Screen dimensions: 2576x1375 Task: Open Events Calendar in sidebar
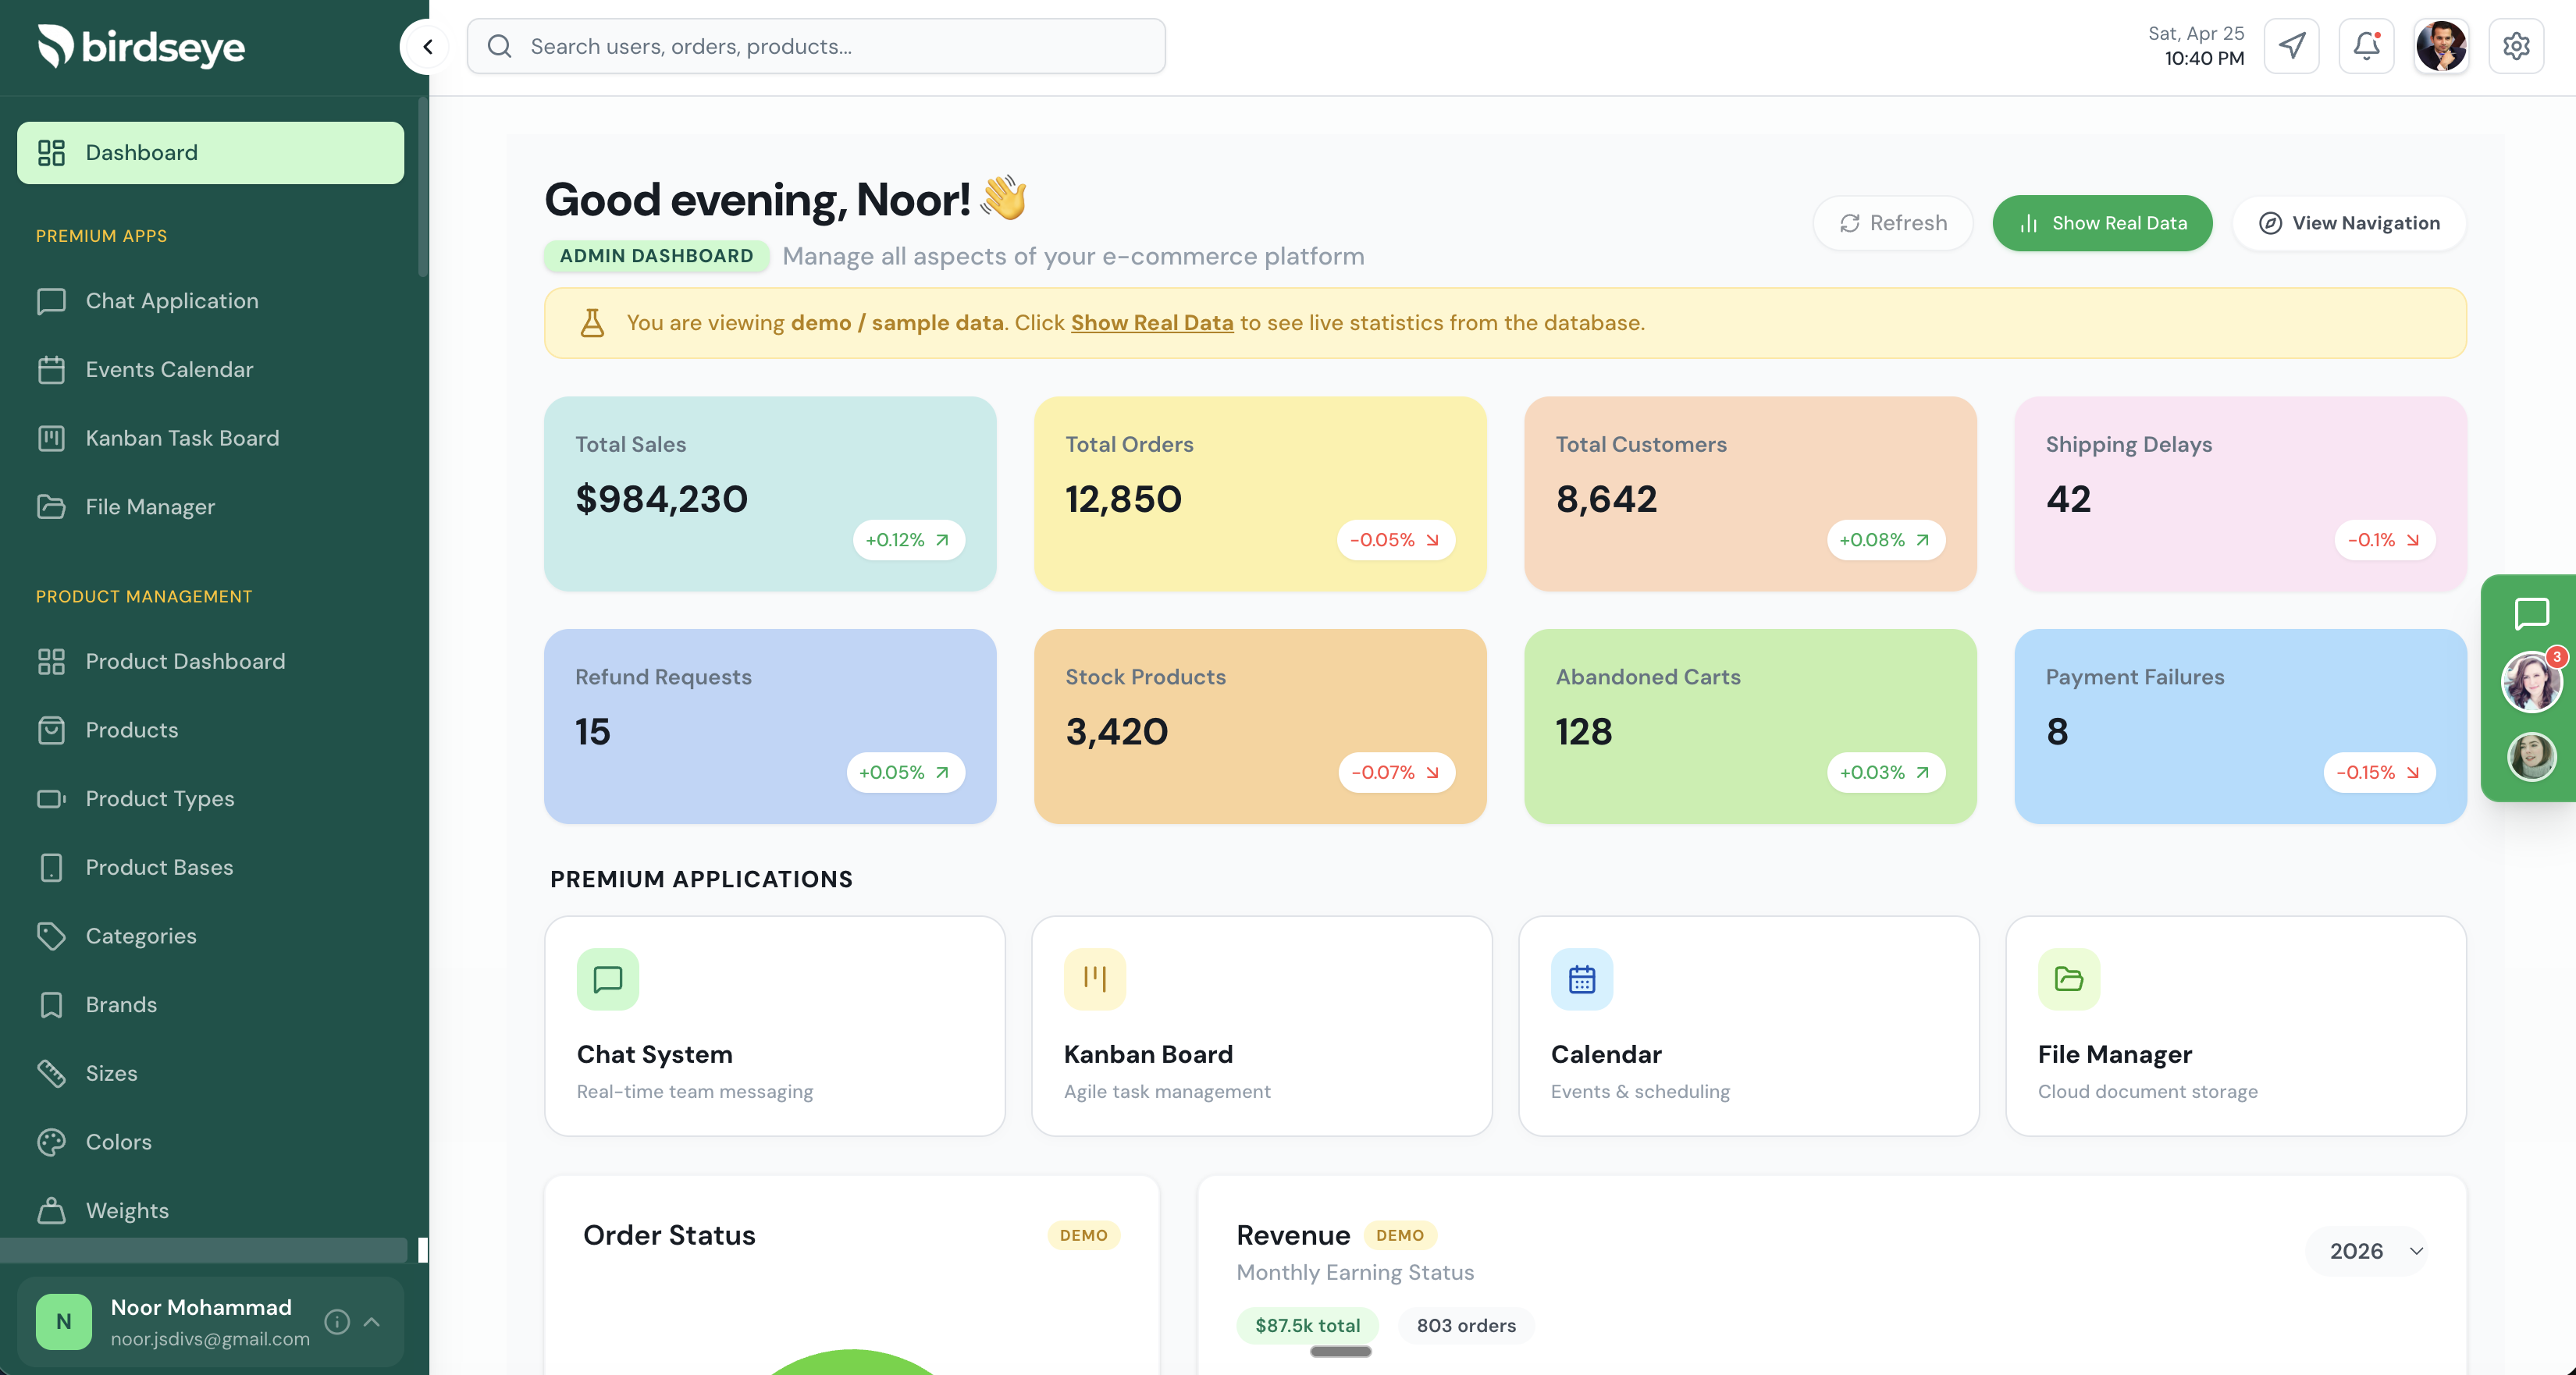(210, 370)
